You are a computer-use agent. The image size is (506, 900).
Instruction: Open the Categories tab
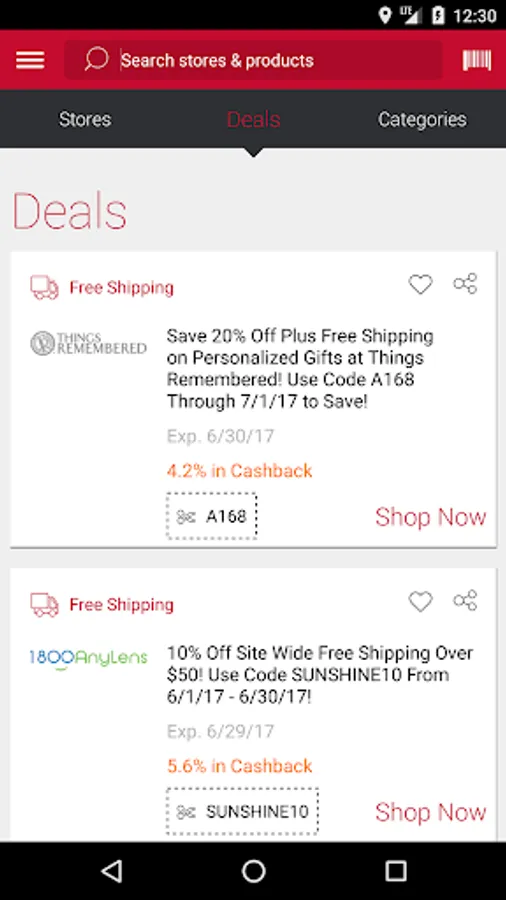[x=422, y=119]
